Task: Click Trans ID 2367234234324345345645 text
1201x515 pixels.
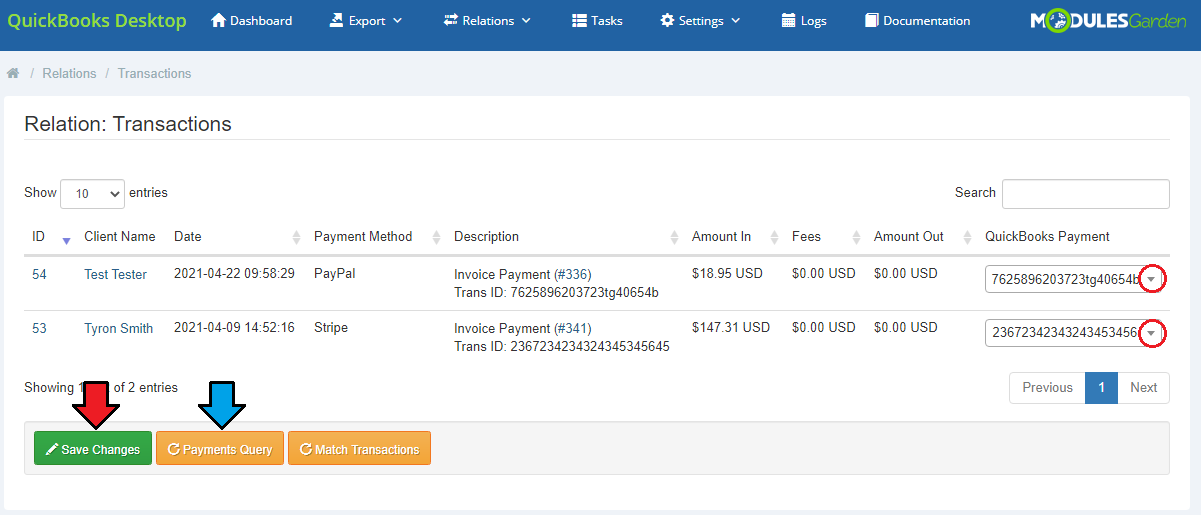Action: click(561, 346)
